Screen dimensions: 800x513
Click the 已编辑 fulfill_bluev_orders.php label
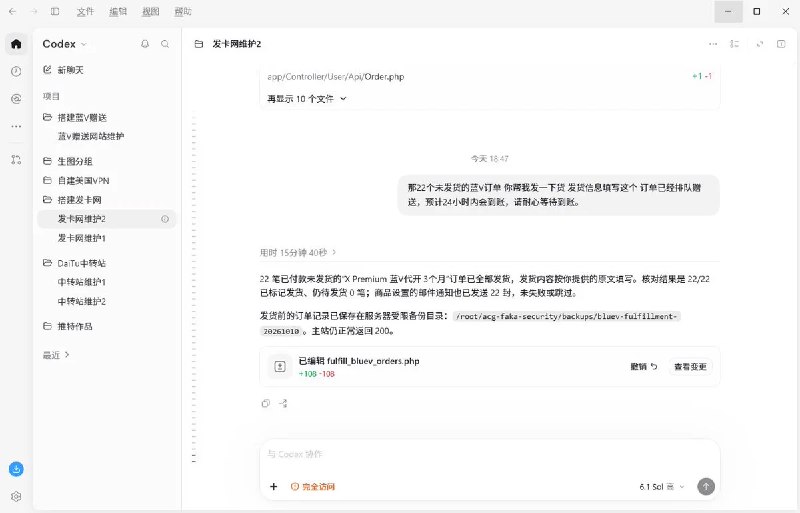(x=359, y=361)
